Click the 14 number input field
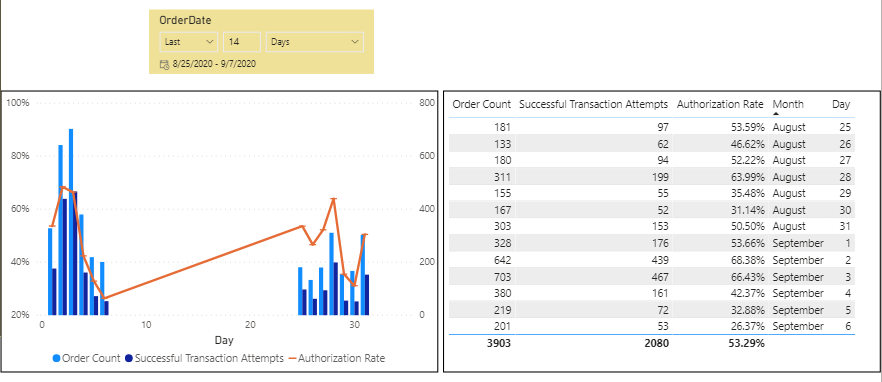The width and height of the screenshot is (882, 382). [x=242, y=42]
